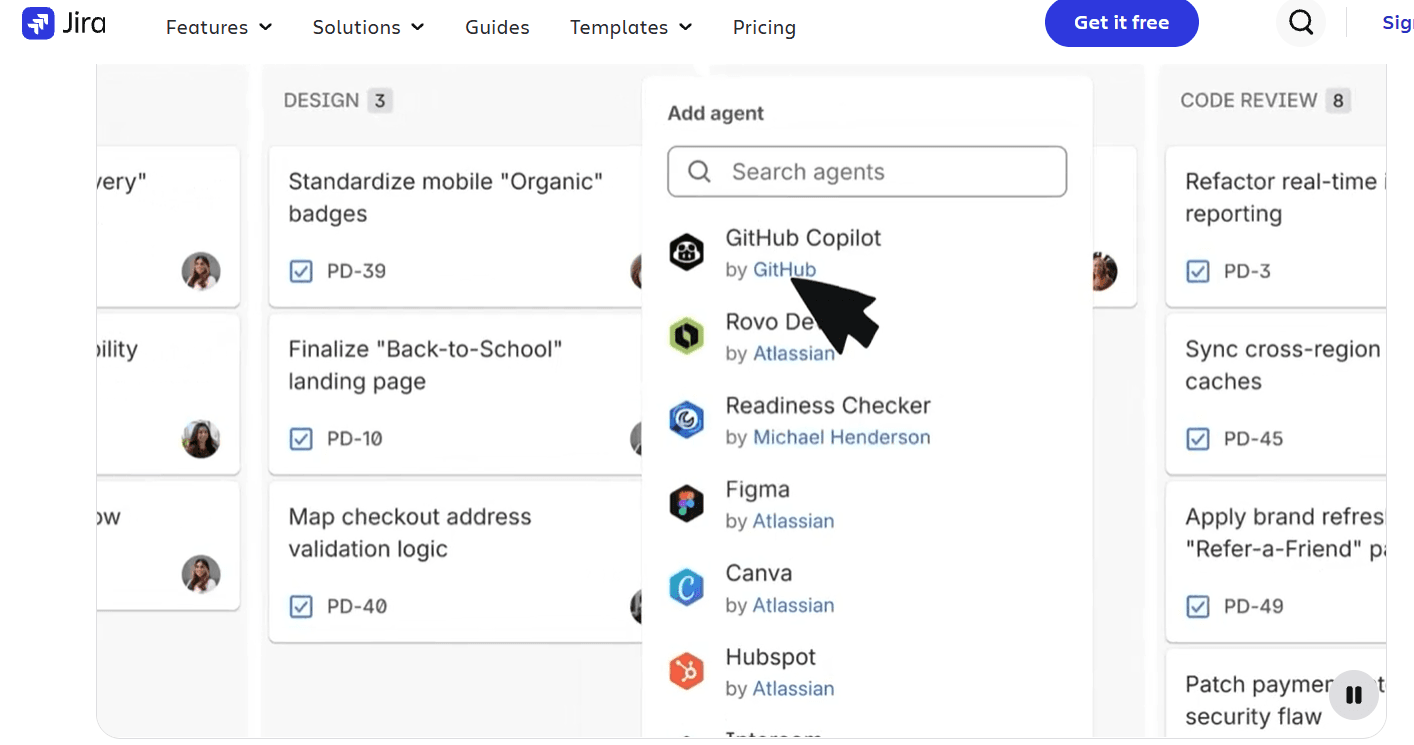The height and width of the screenshot is (745, 1414).
Task: Select the GitHub Copilot agent name
Action: [x=804, y=238]
